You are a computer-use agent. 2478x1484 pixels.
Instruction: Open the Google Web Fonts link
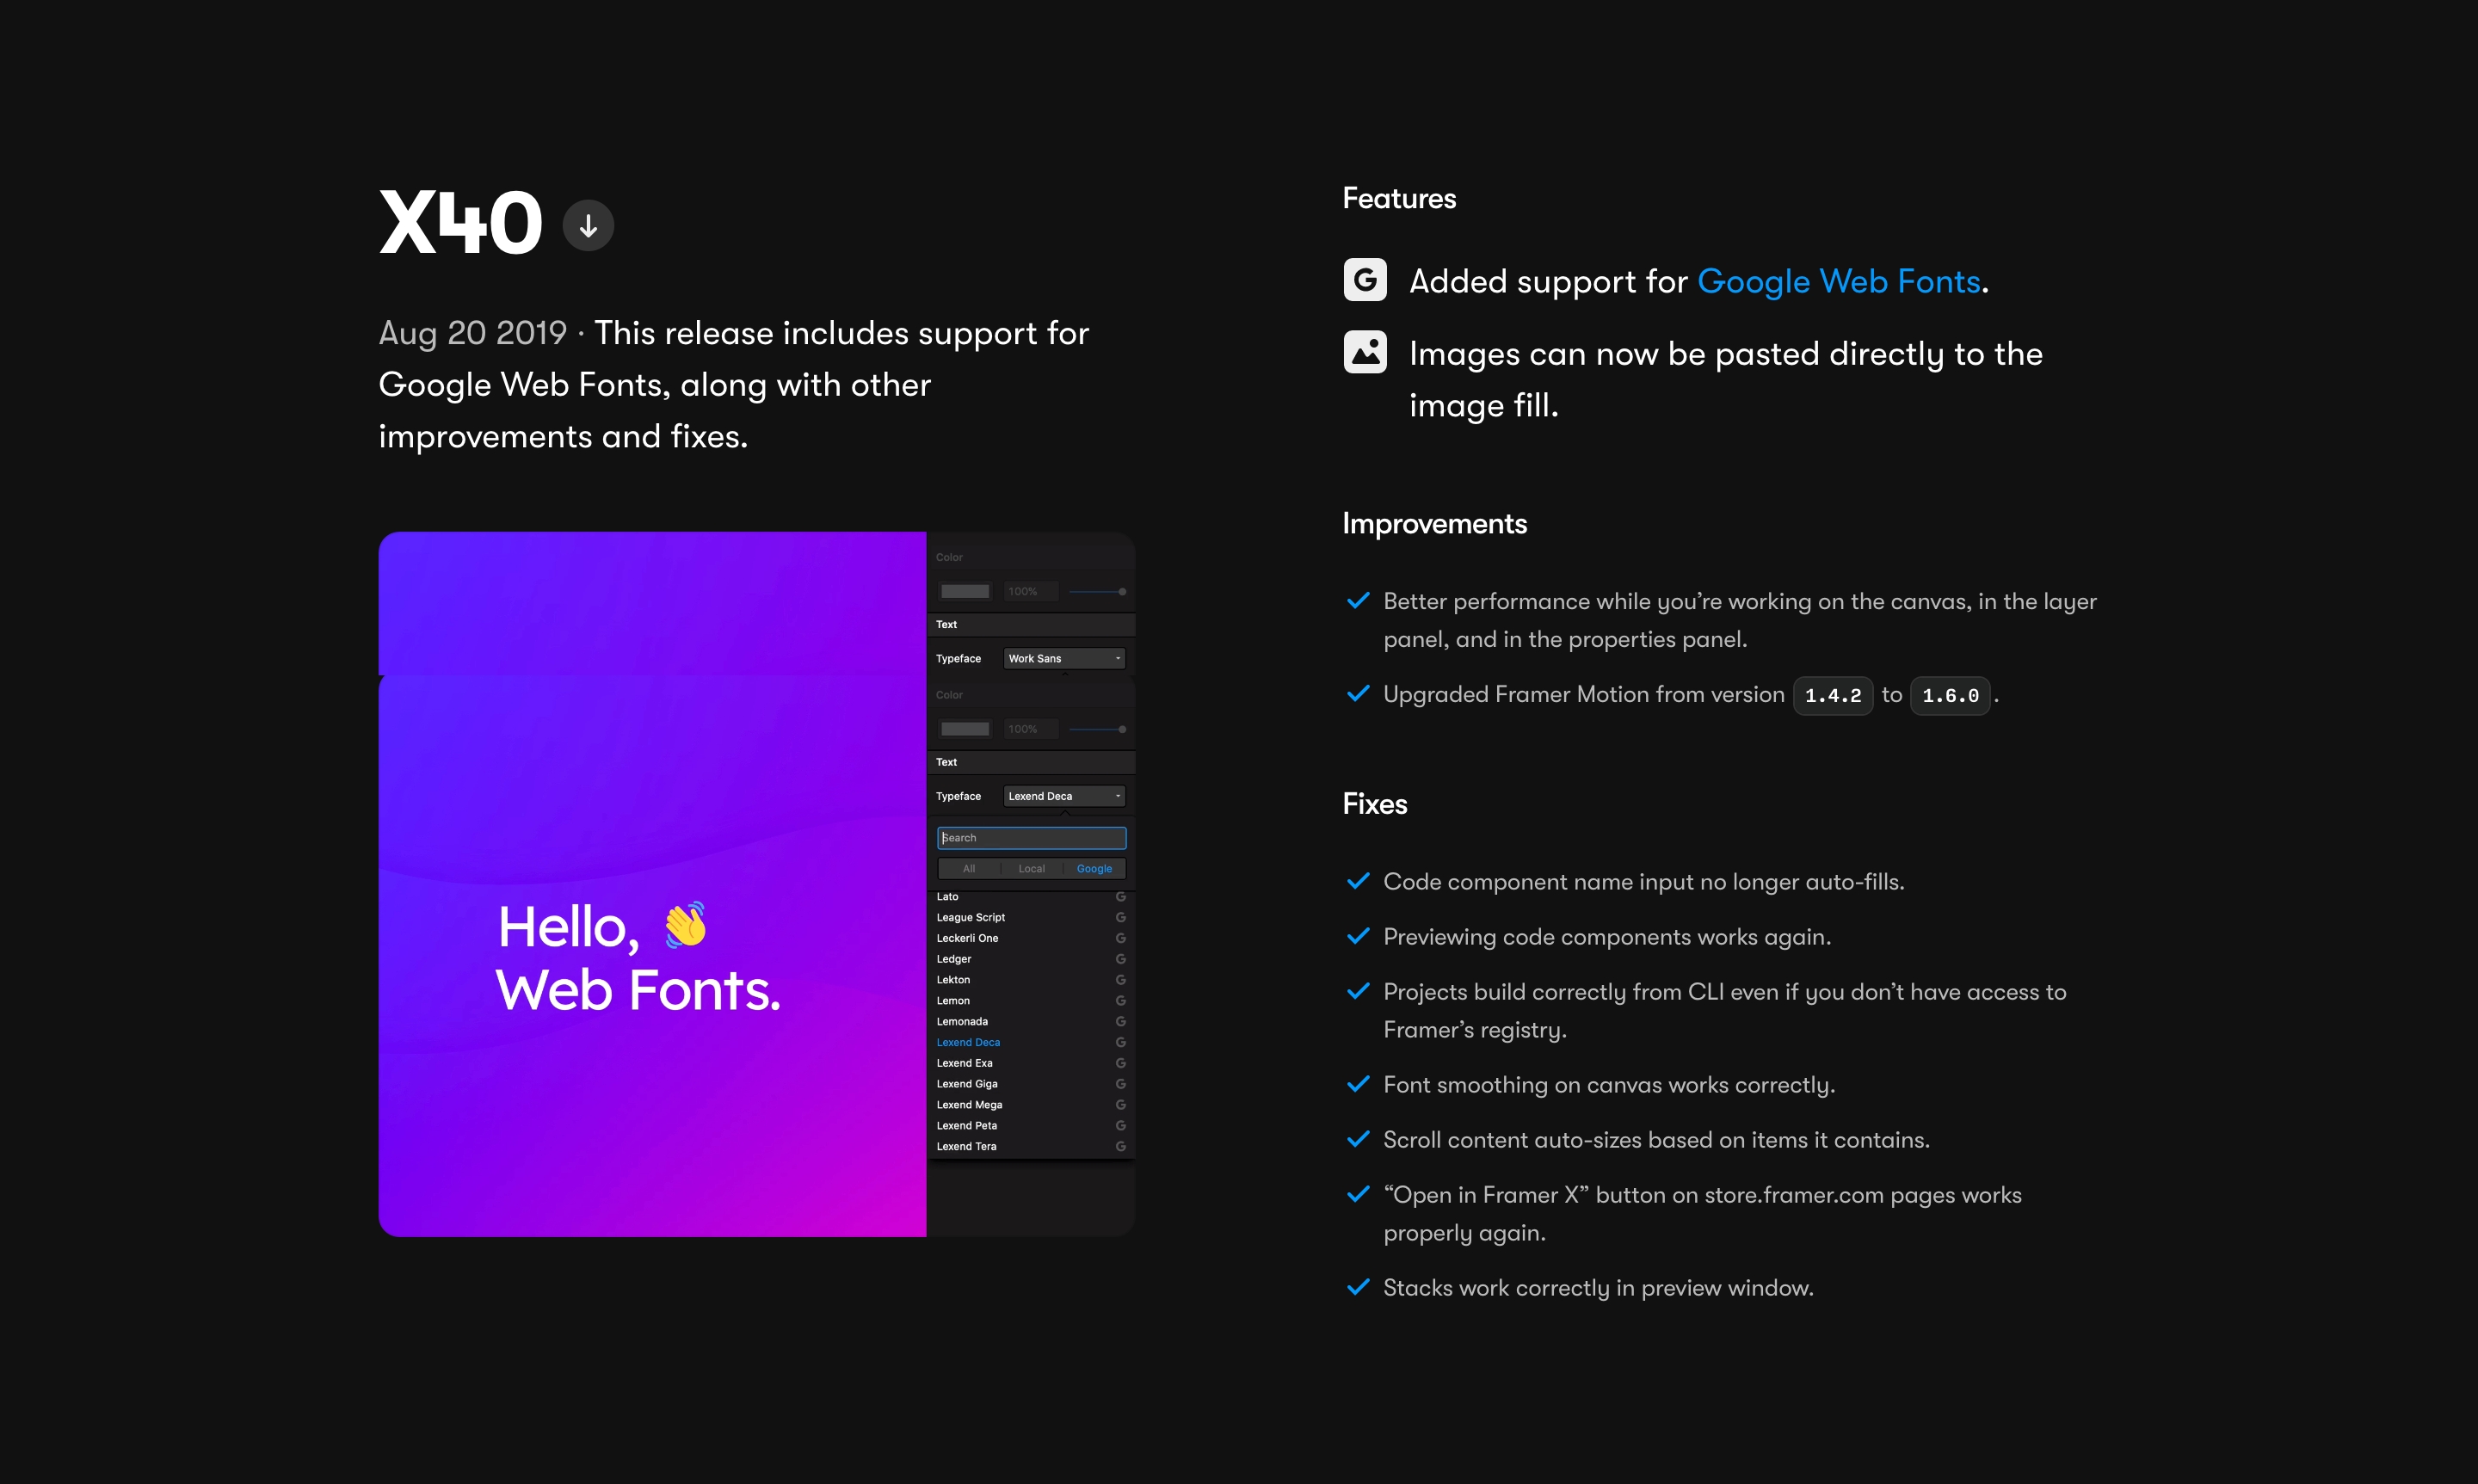pyautogui.click(x=1841, y=281)
